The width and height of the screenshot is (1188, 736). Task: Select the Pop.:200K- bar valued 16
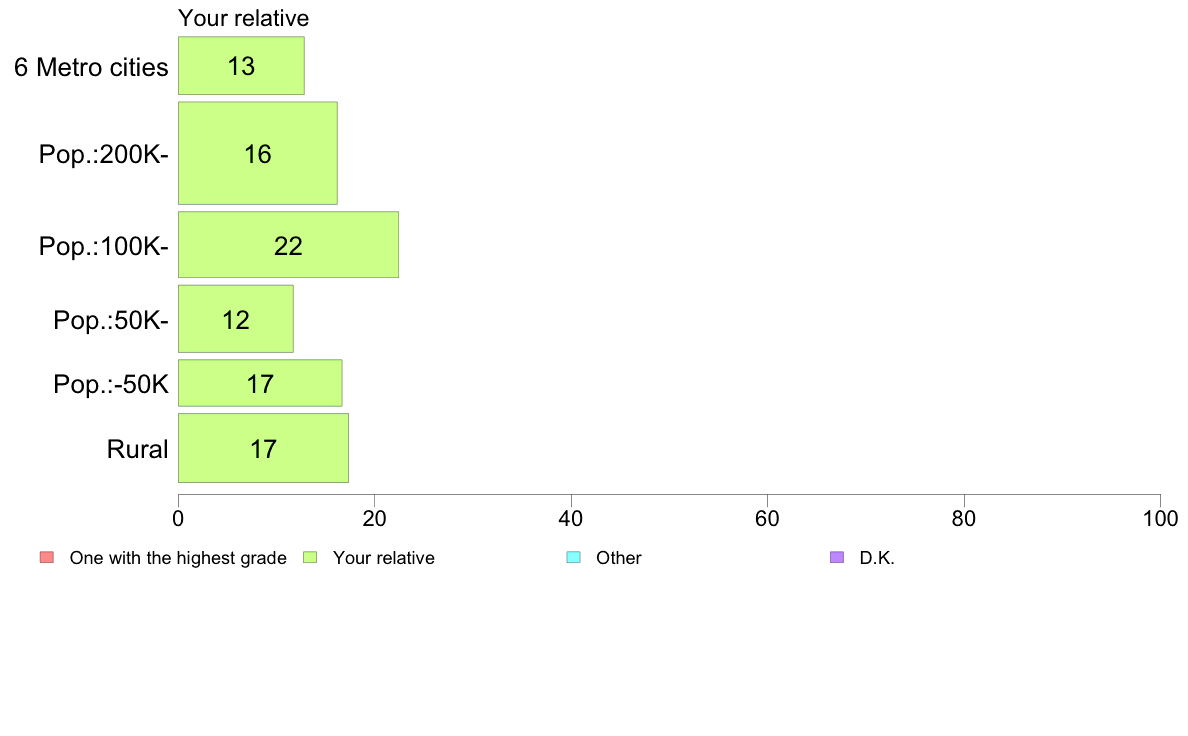point(258,153)
